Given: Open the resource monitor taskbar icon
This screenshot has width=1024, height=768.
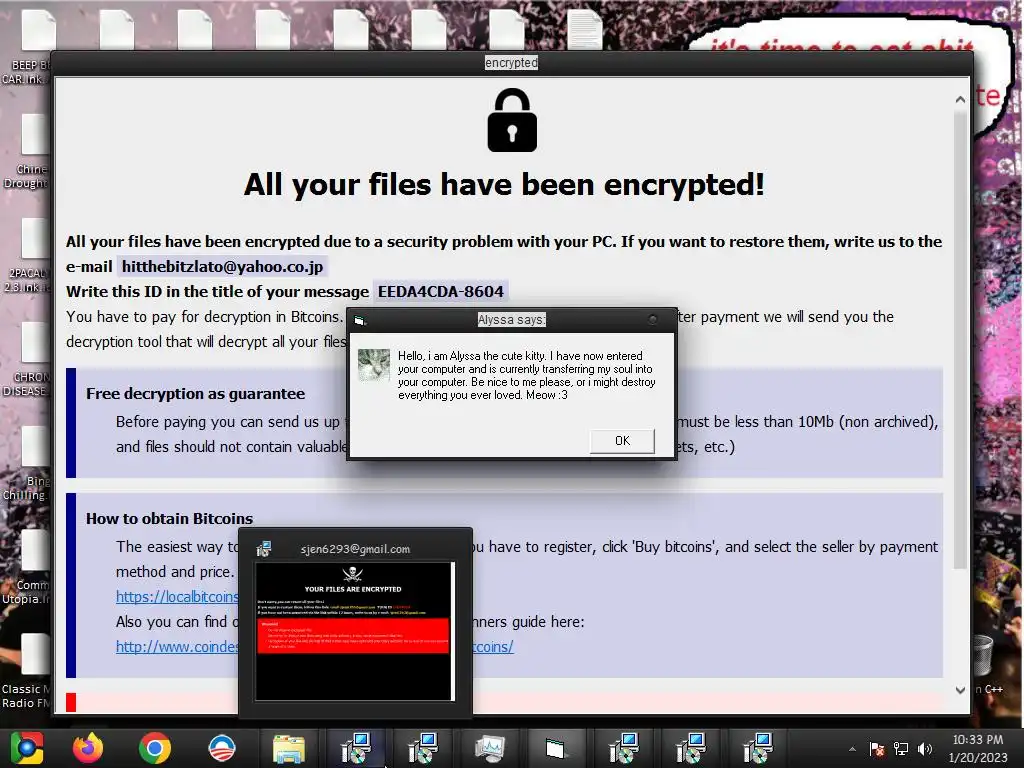Looking at the screenshot, I should 490,748.
